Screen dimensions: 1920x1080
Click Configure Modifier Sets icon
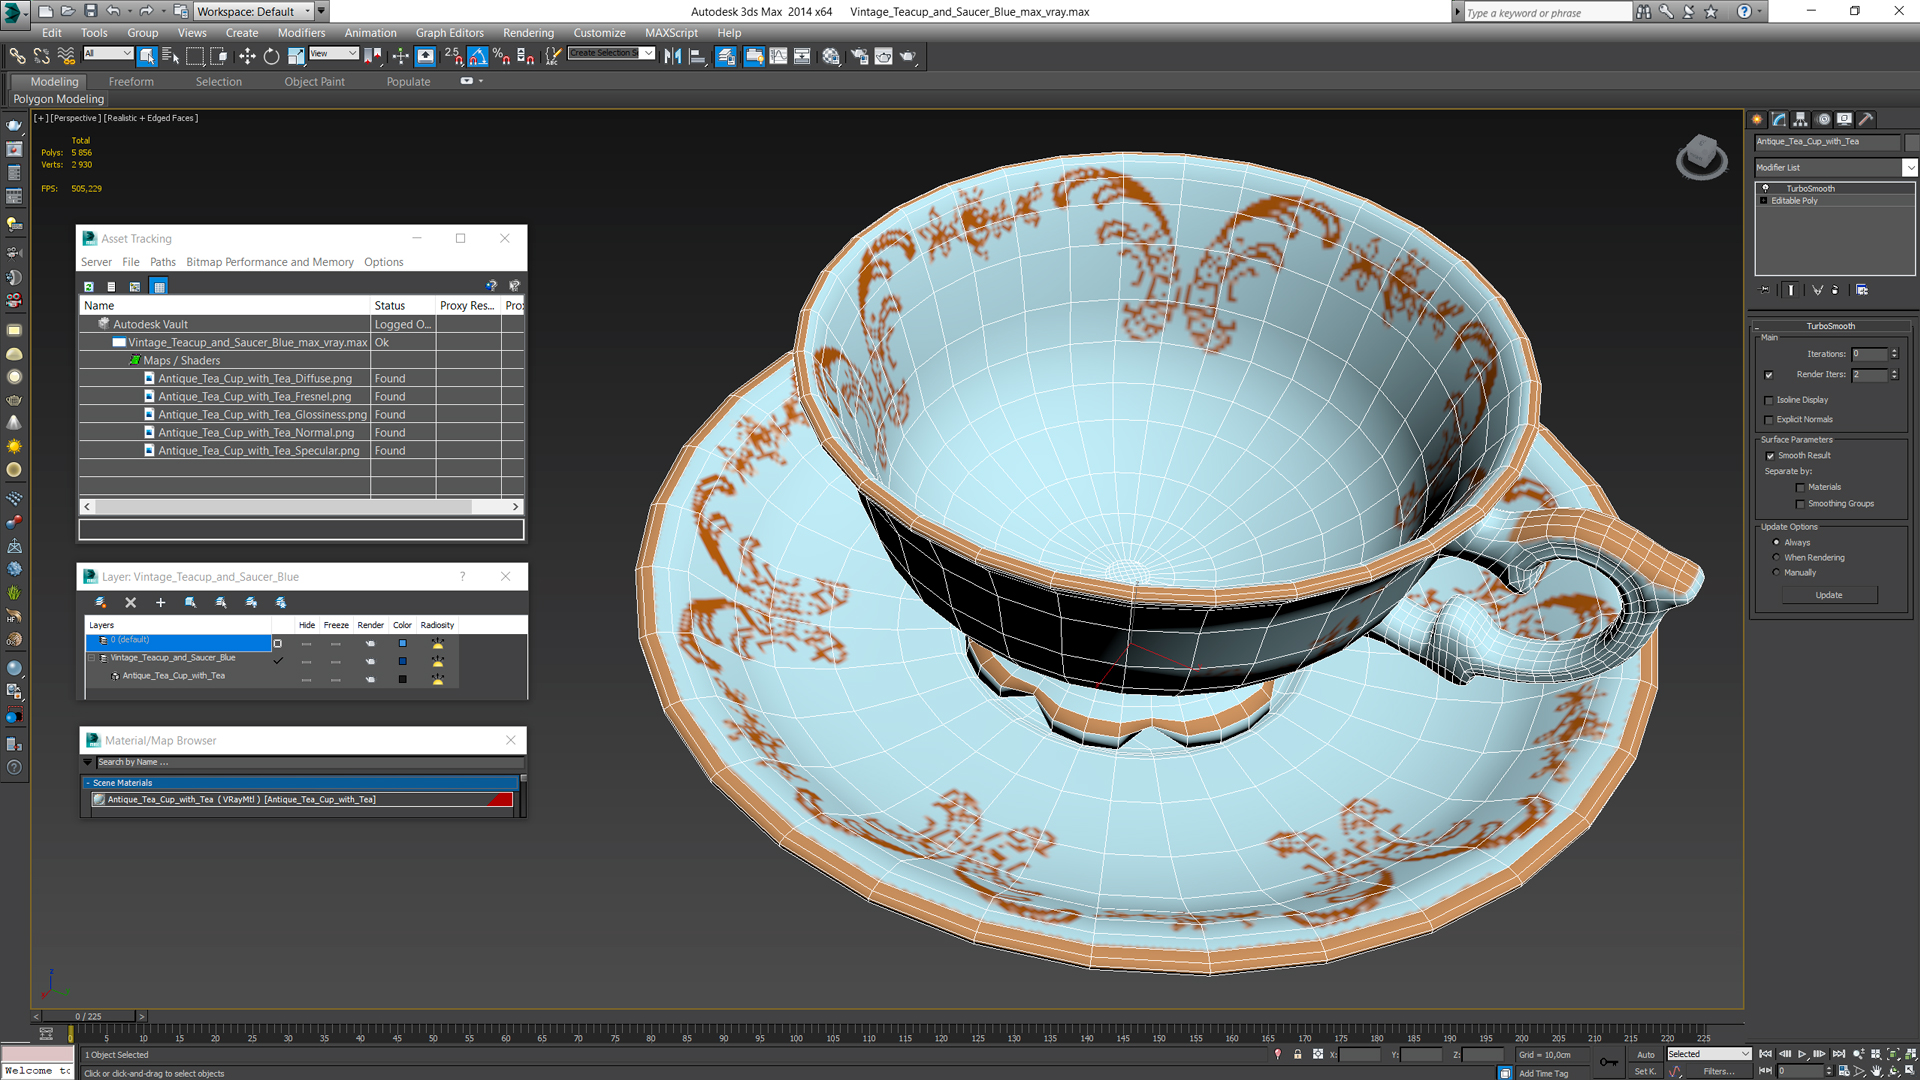[x=1862, y=290]
